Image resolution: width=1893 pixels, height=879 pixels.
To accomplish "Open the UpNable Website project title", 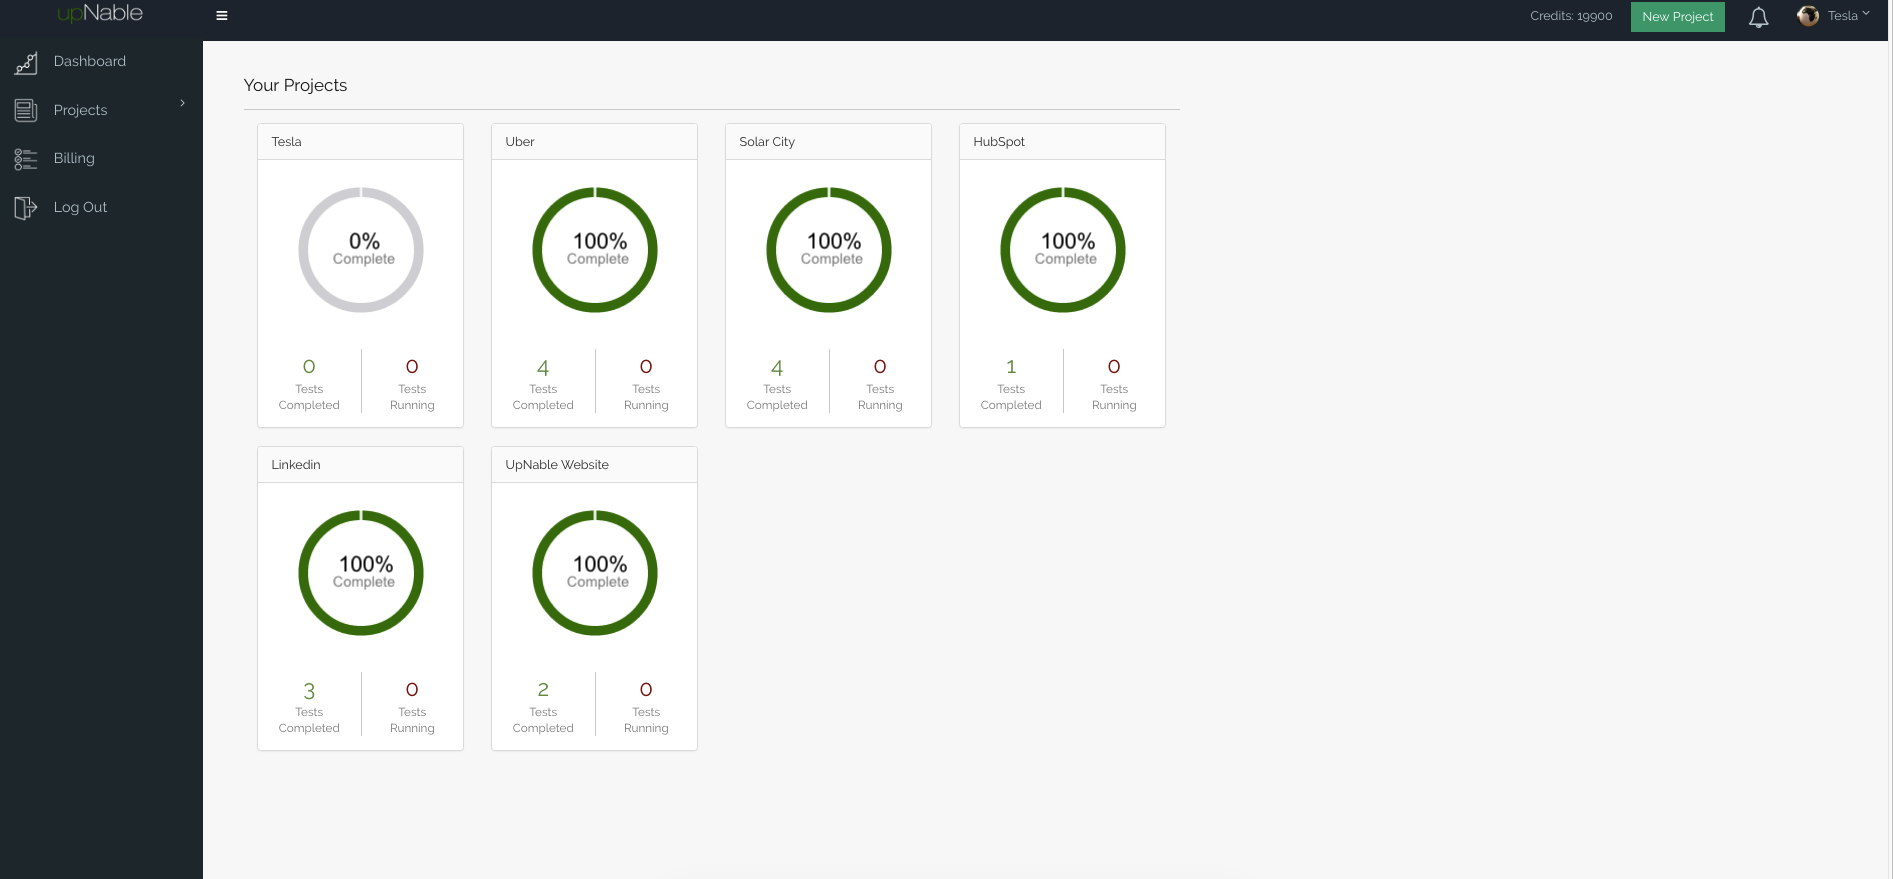I will point(557,465).
